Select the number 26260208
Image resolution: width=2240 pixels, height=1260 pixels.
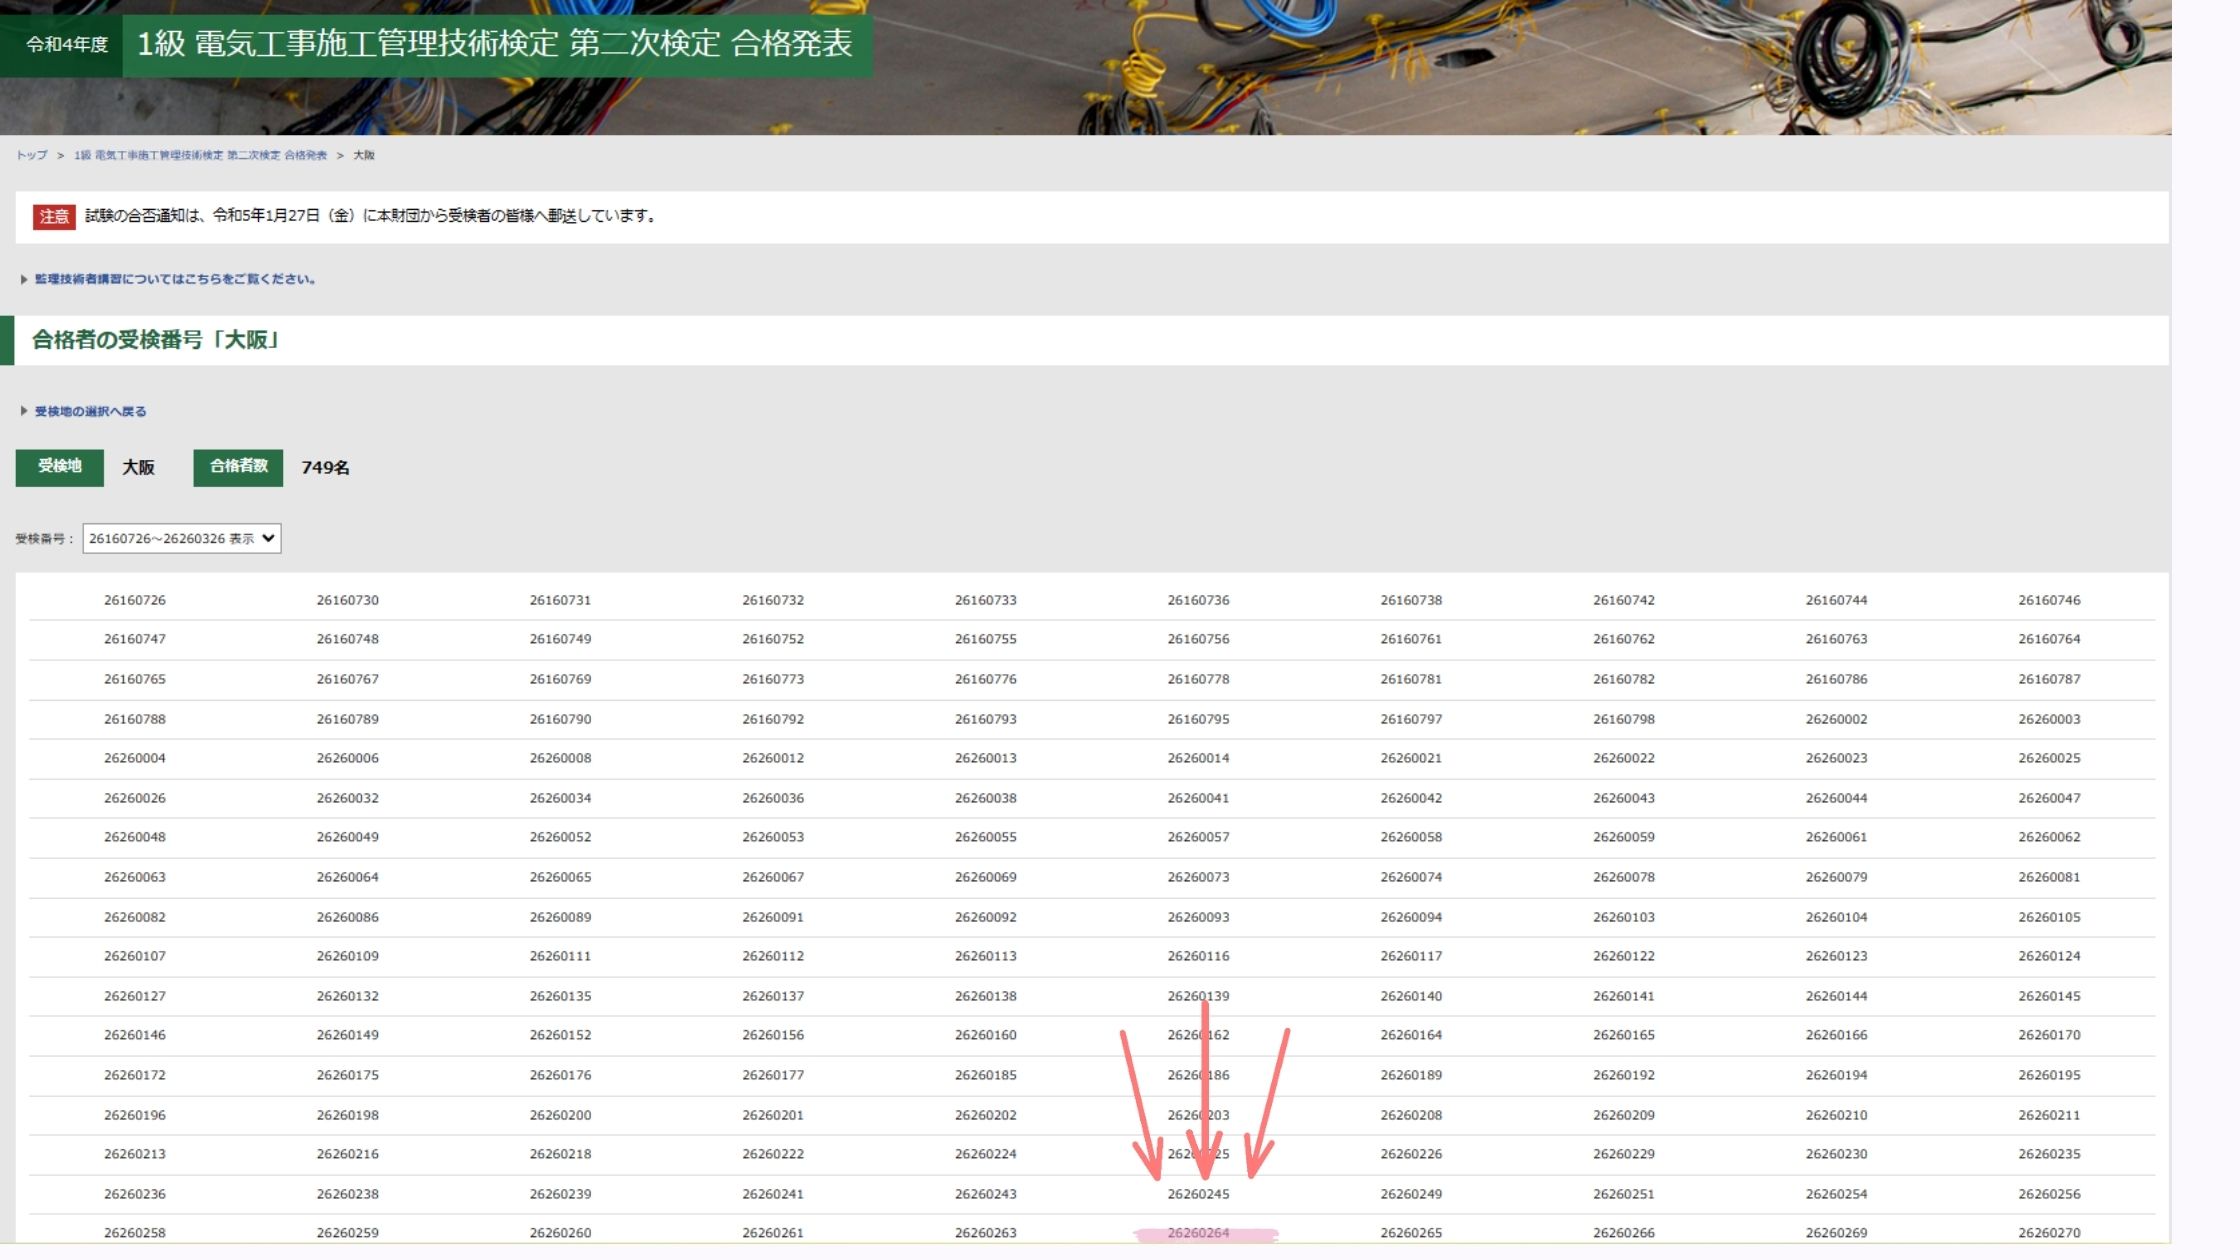coord(1411,1115)
